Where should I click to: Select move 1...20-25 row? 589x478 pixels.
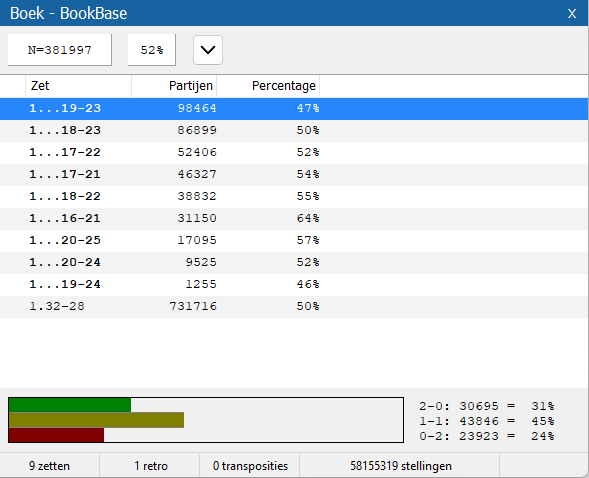click(x=294, y=240)
